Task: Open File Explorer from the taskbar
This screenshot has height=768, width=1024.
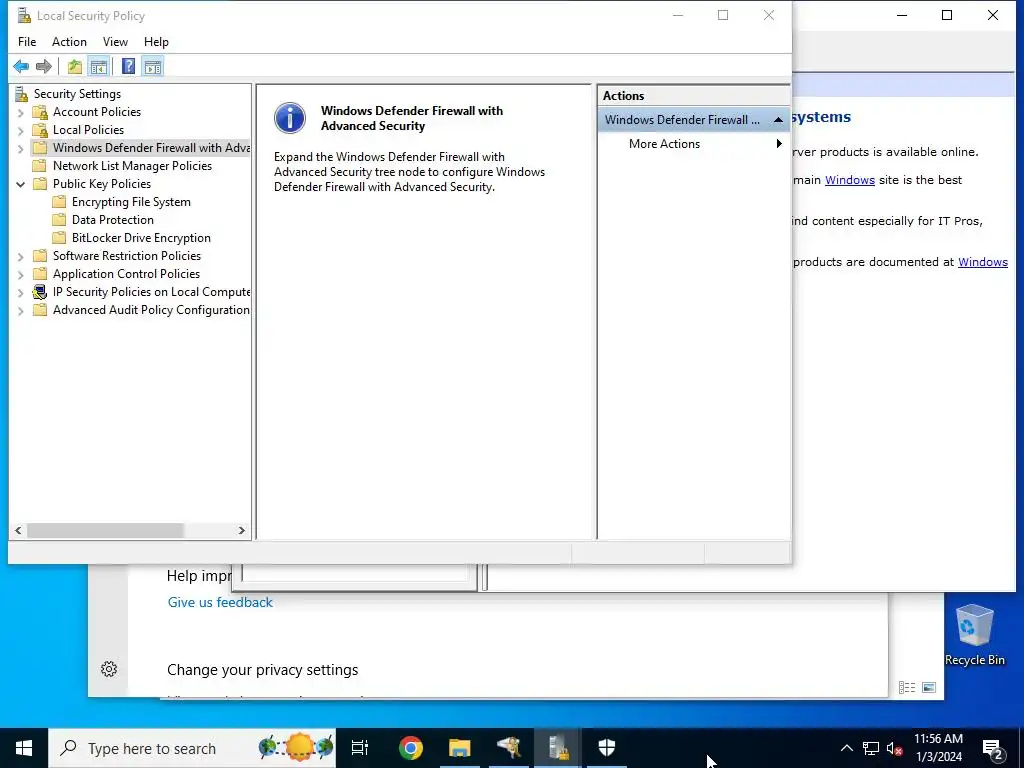Action: coord(460,748)
